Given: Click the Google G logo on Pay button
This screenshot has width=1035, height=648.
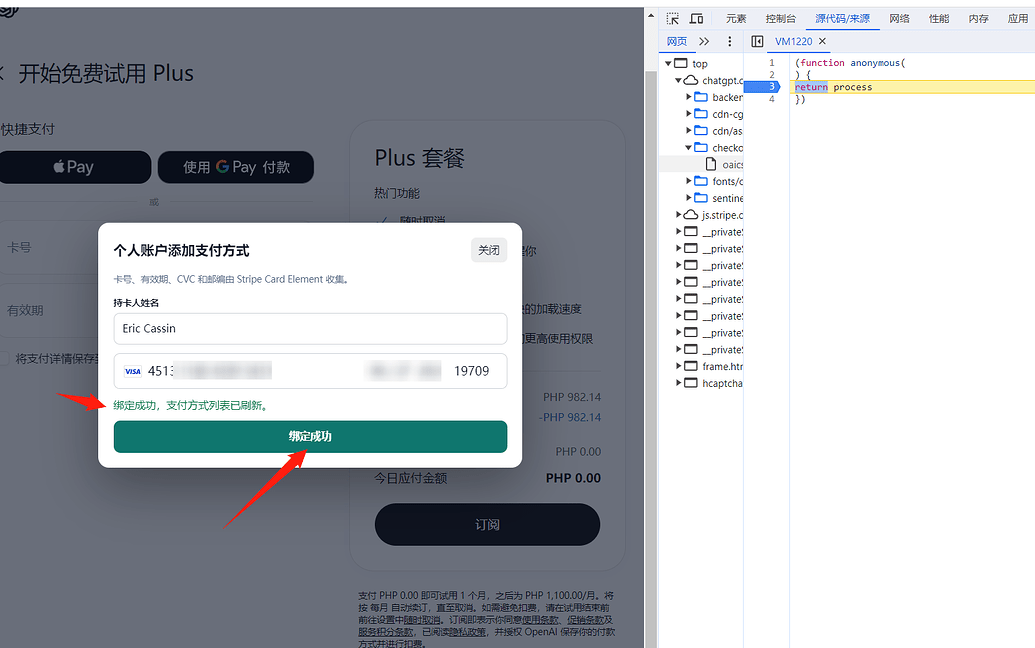Looking at the screenshot, I should [222, 166].
